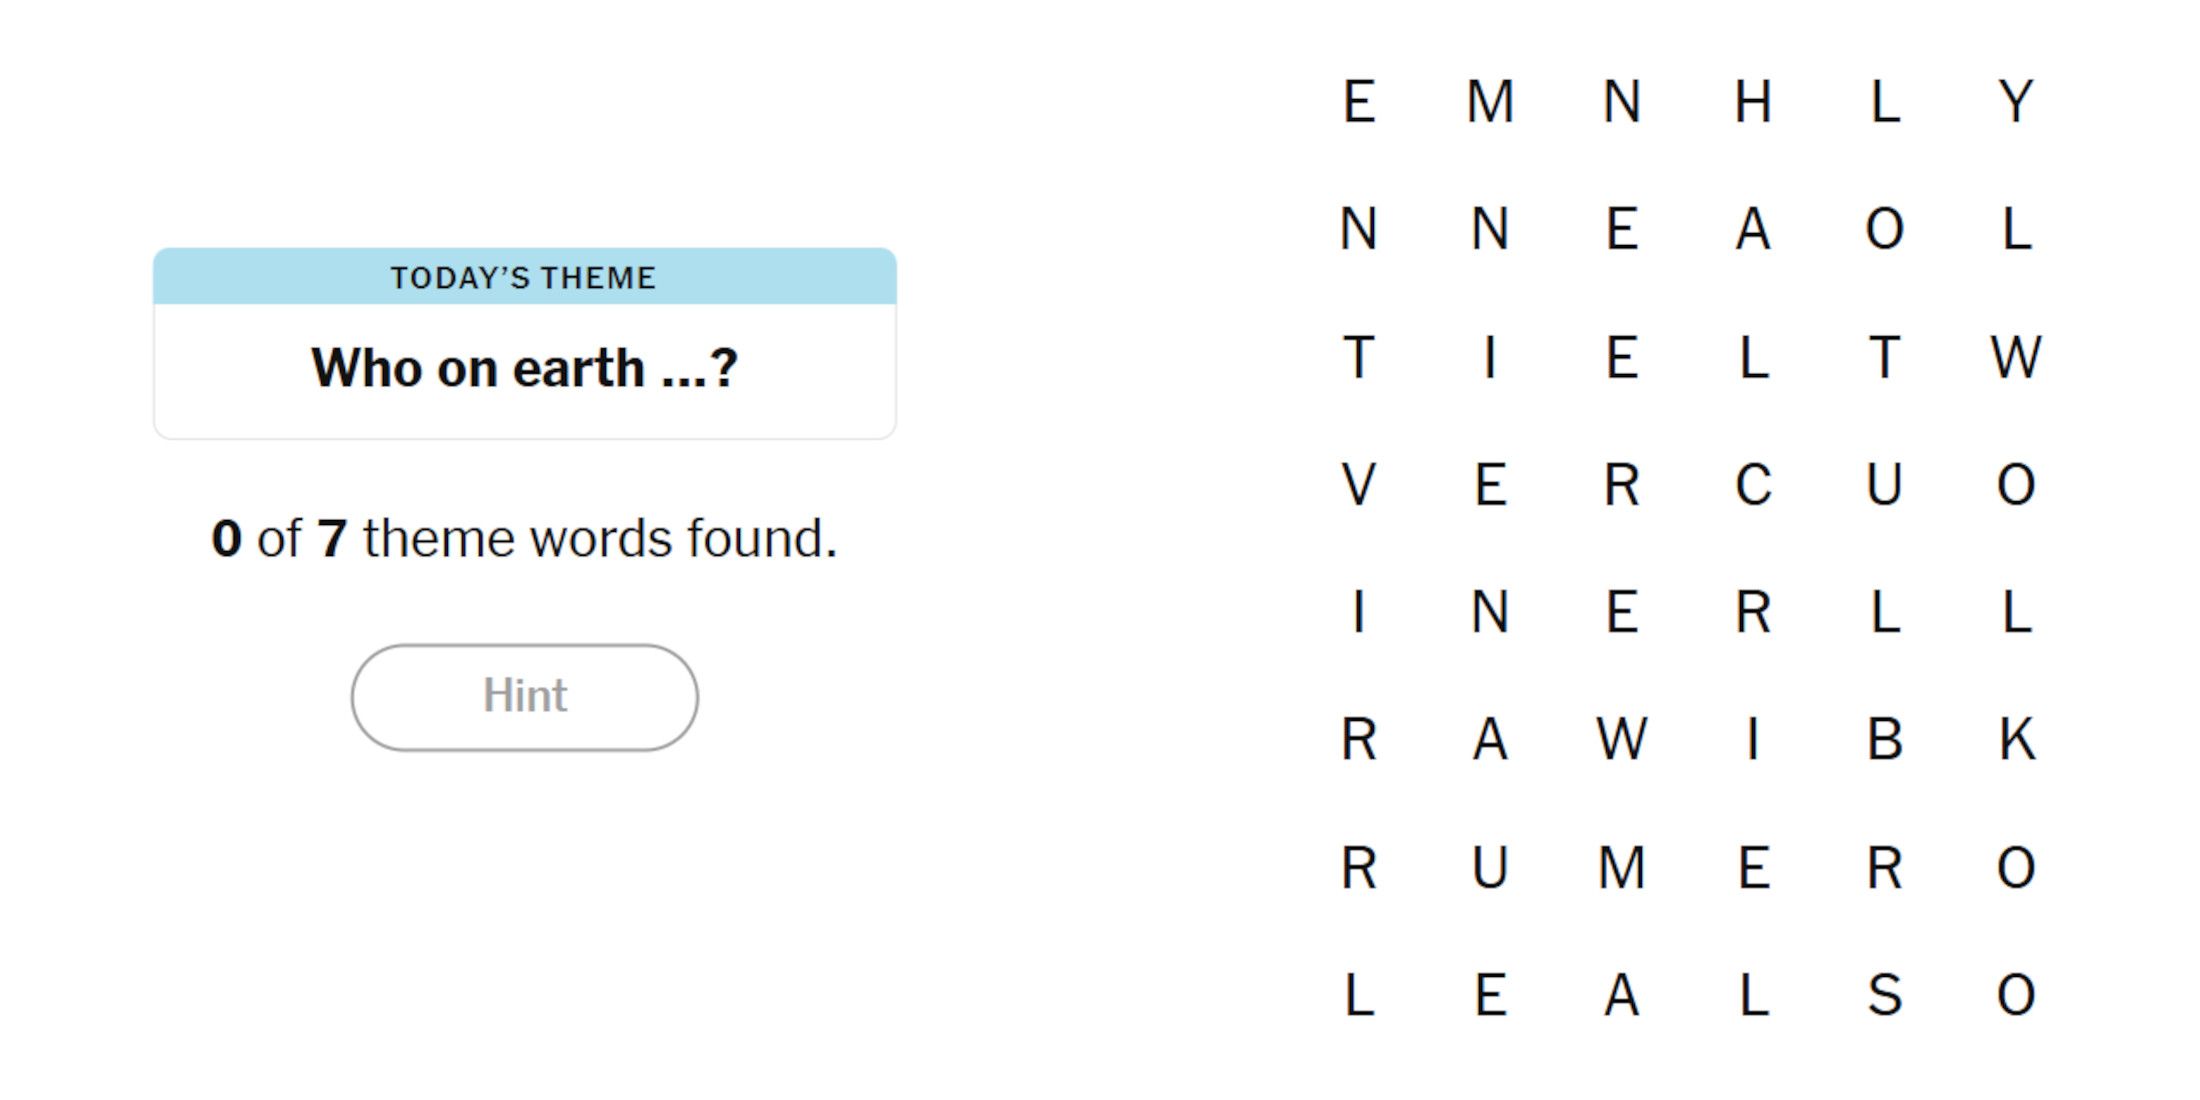
Task: Click the O in the bottom-right corner
Action: [2020, 995]
